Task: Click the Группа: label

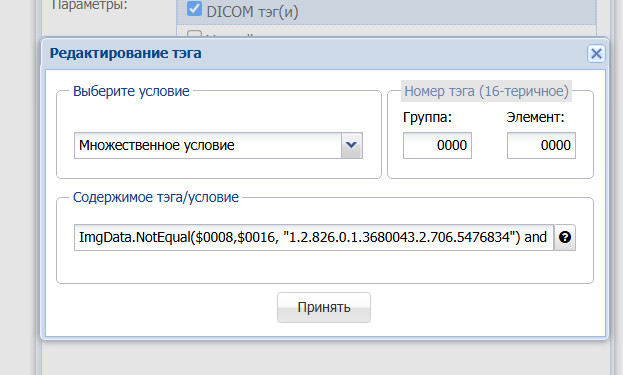Action: click(427, 117)
